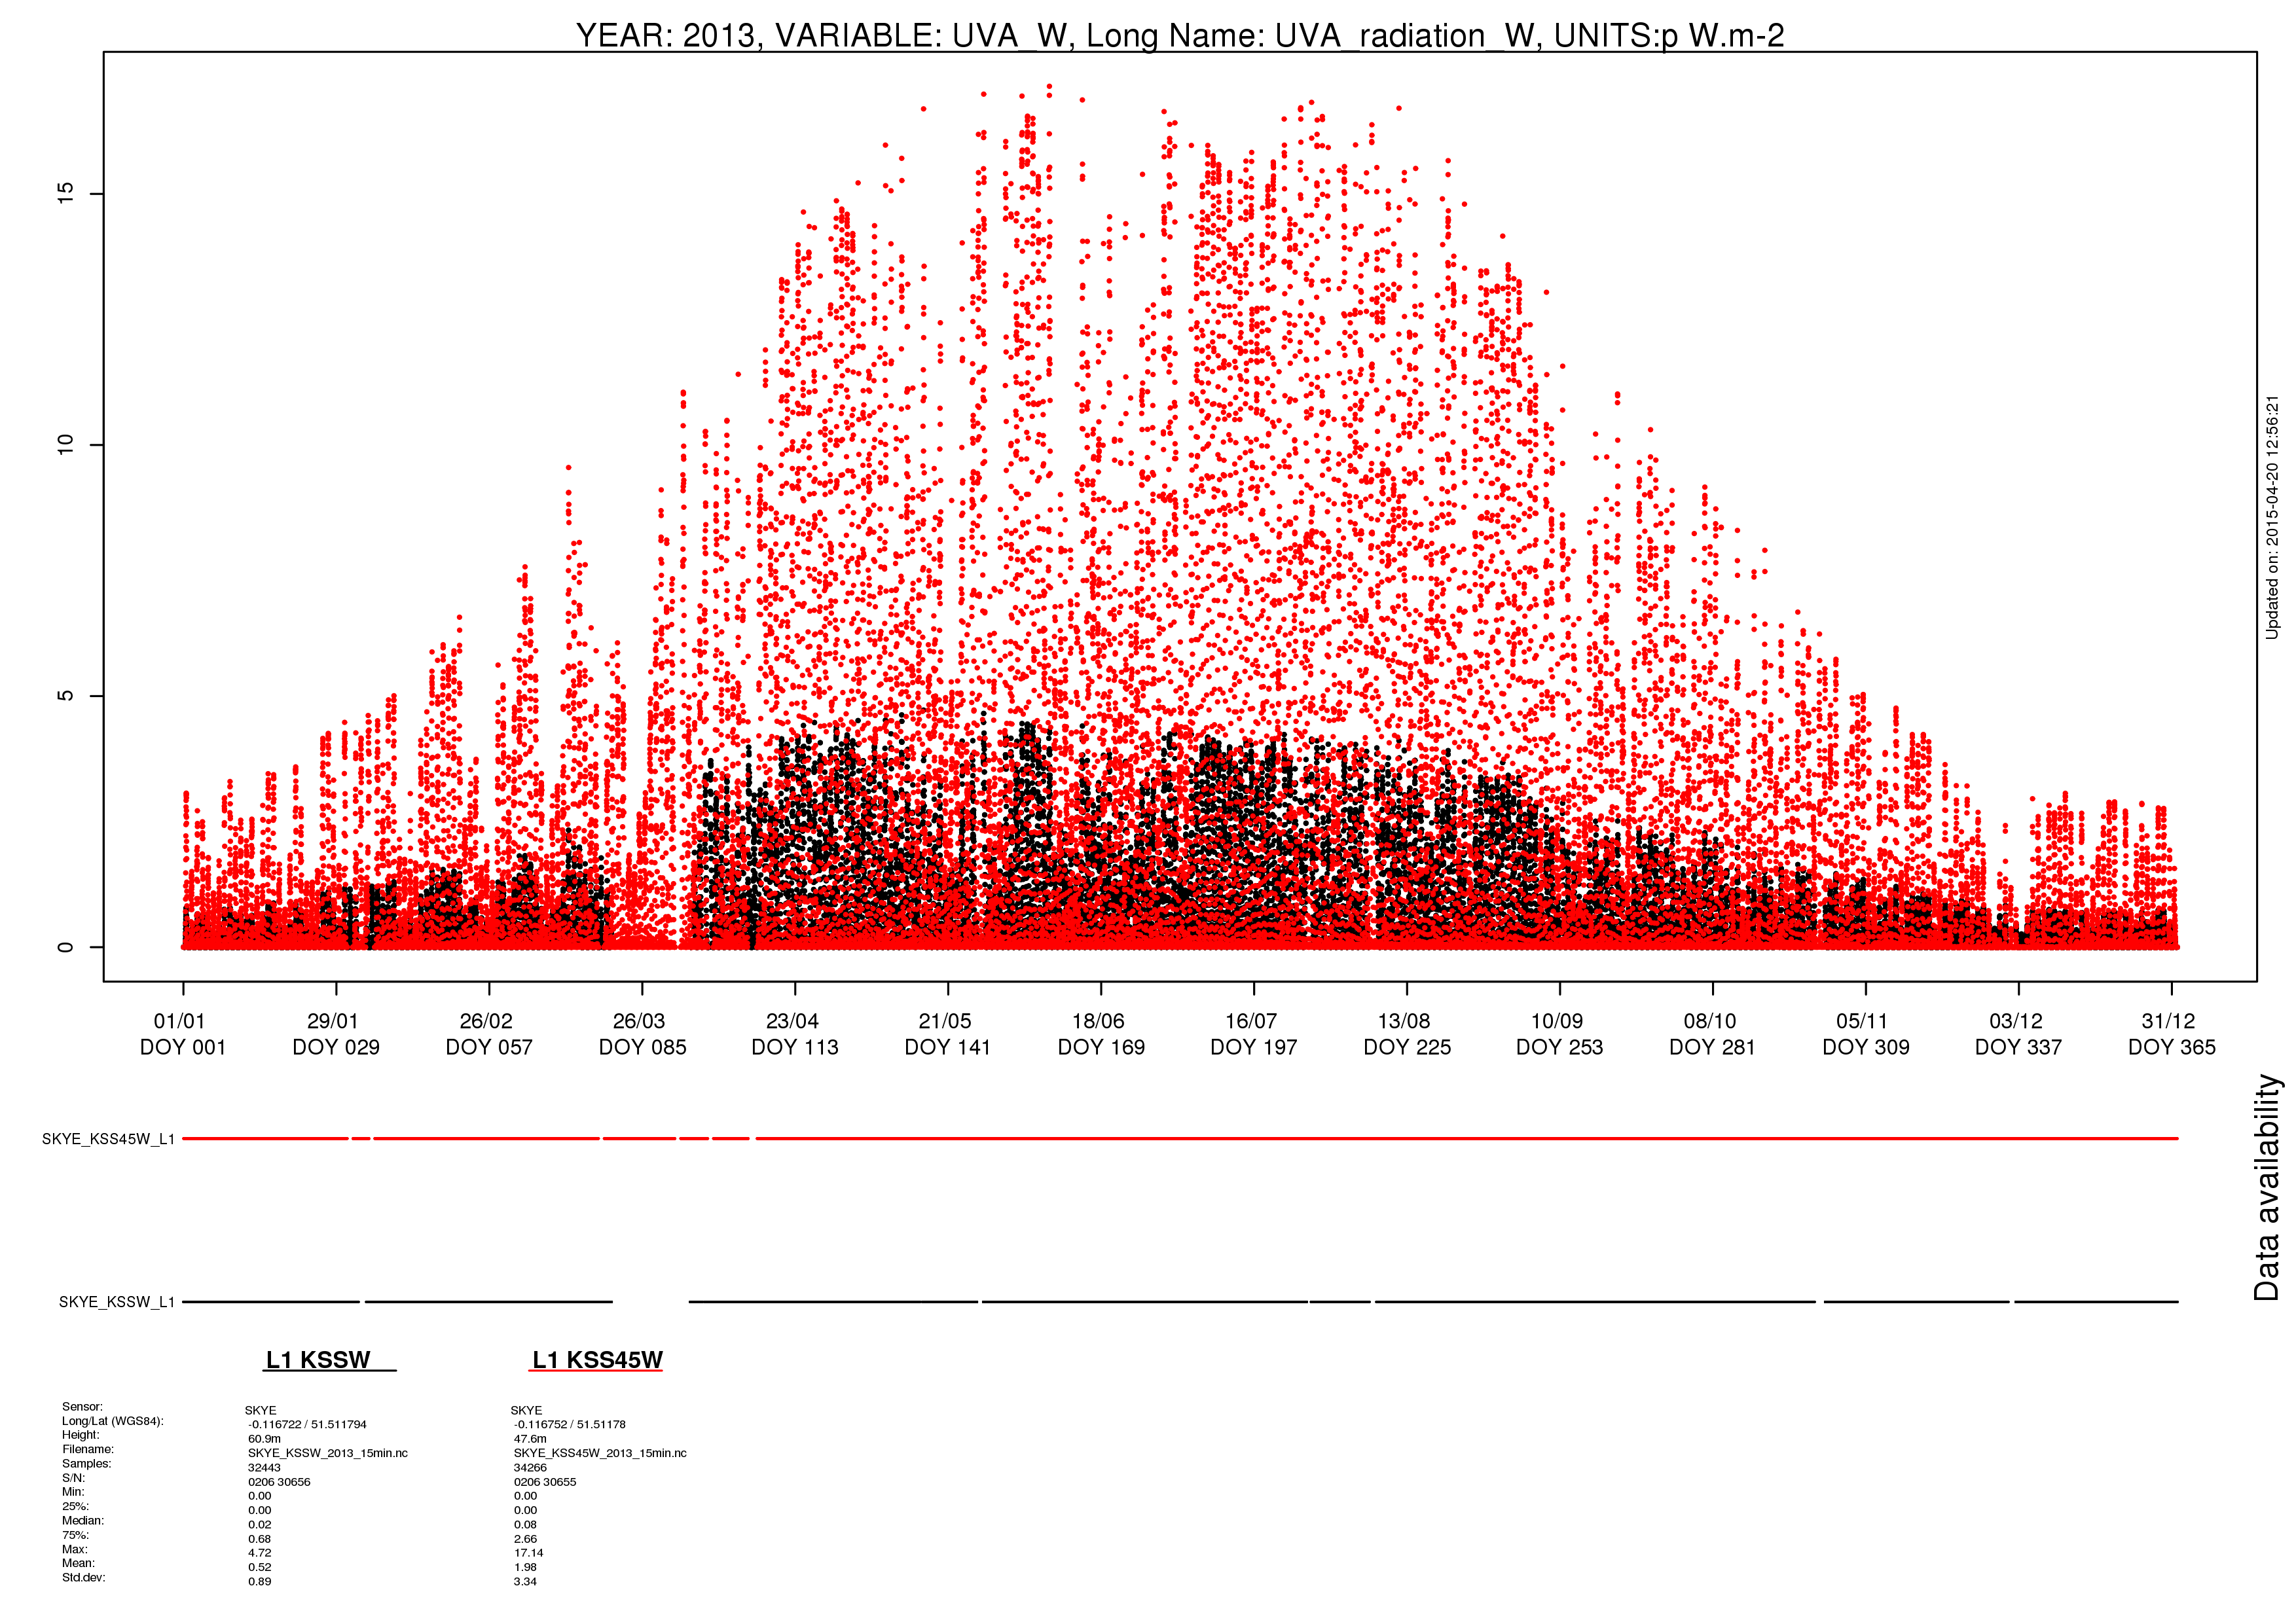Click the x-axis label "DOY 085"
The image size is (2296, 1624).
click(642, 1047)
